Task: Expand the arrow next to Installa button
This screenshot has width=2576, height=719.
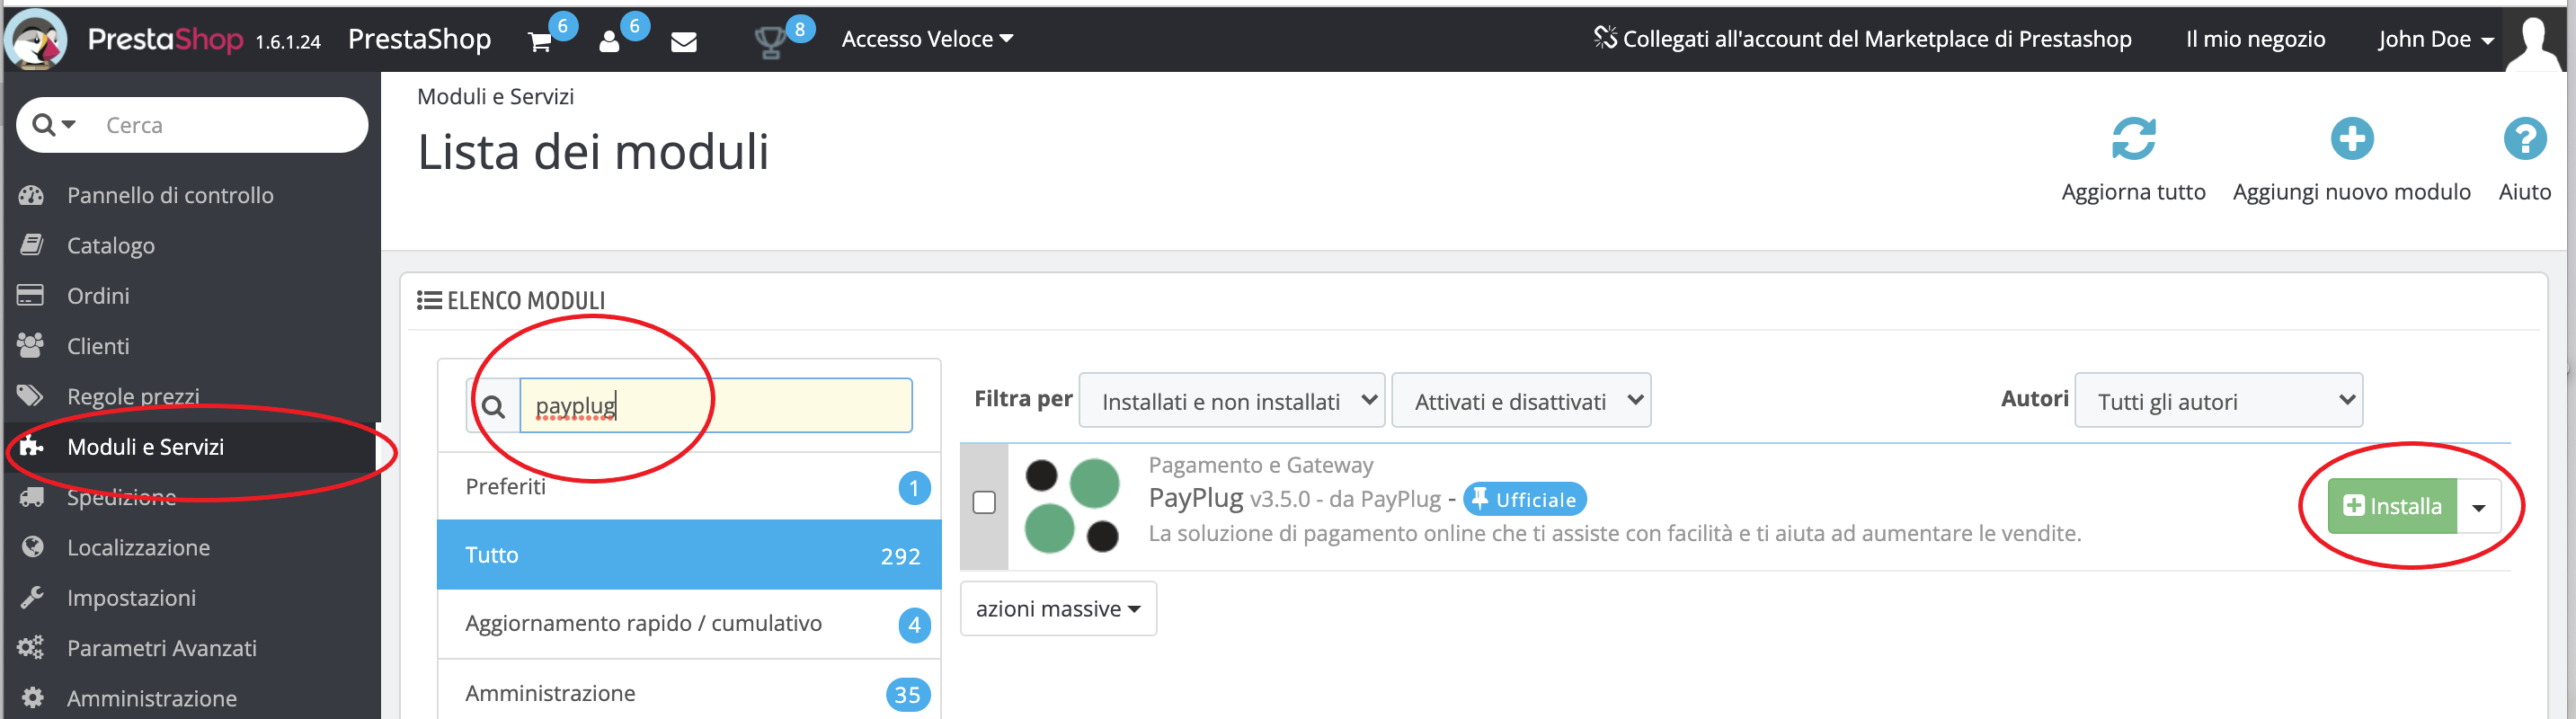Action: coord(2478,507)
